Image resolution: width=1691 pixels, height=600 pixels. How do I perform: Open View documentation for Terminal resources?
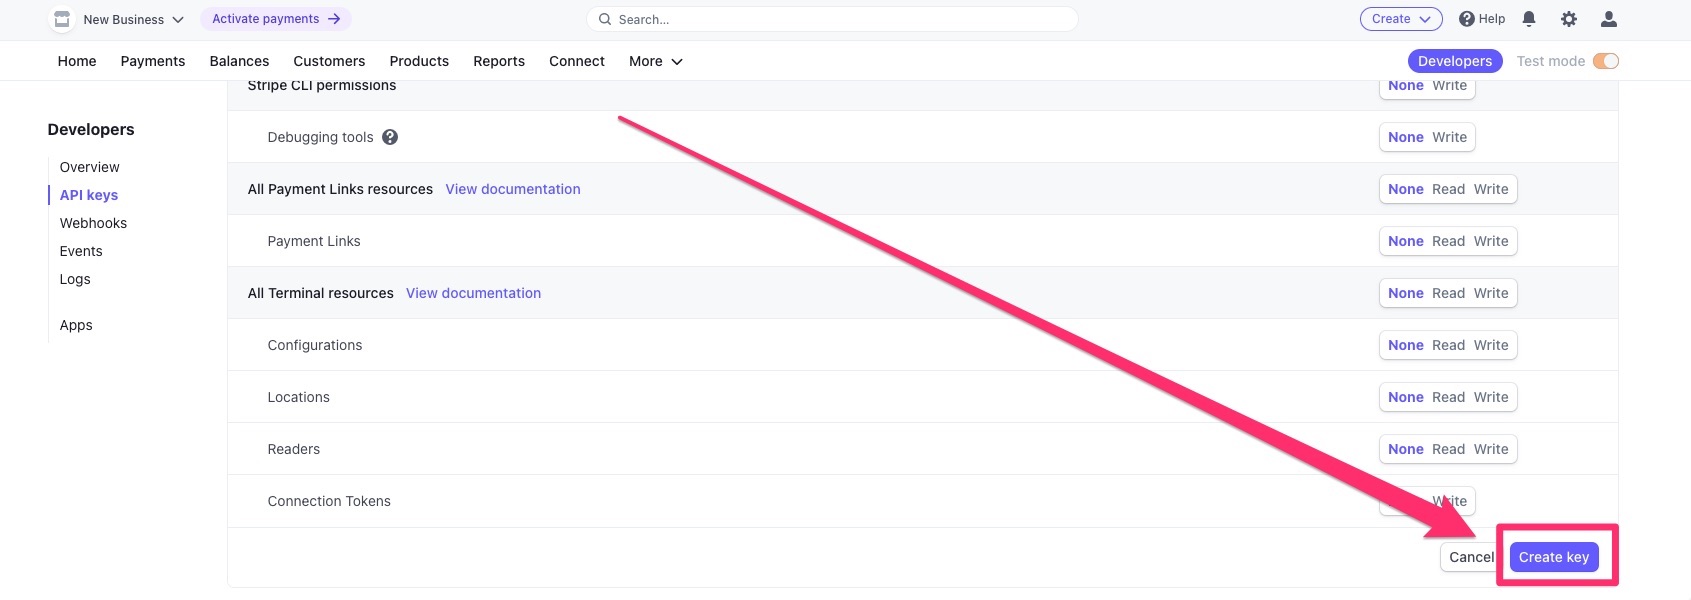pyautogui.click(x=473, y=293)
